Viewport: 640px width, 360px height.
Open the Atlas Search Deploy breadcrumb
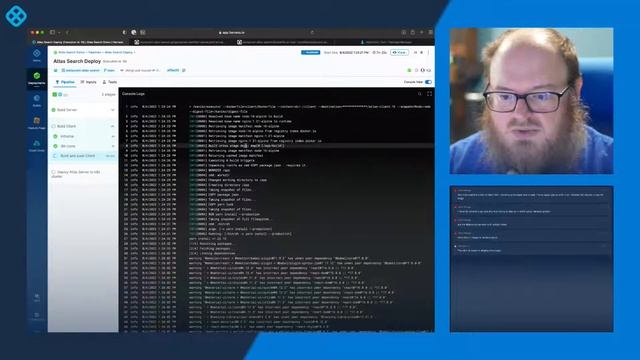pos(119,52)
